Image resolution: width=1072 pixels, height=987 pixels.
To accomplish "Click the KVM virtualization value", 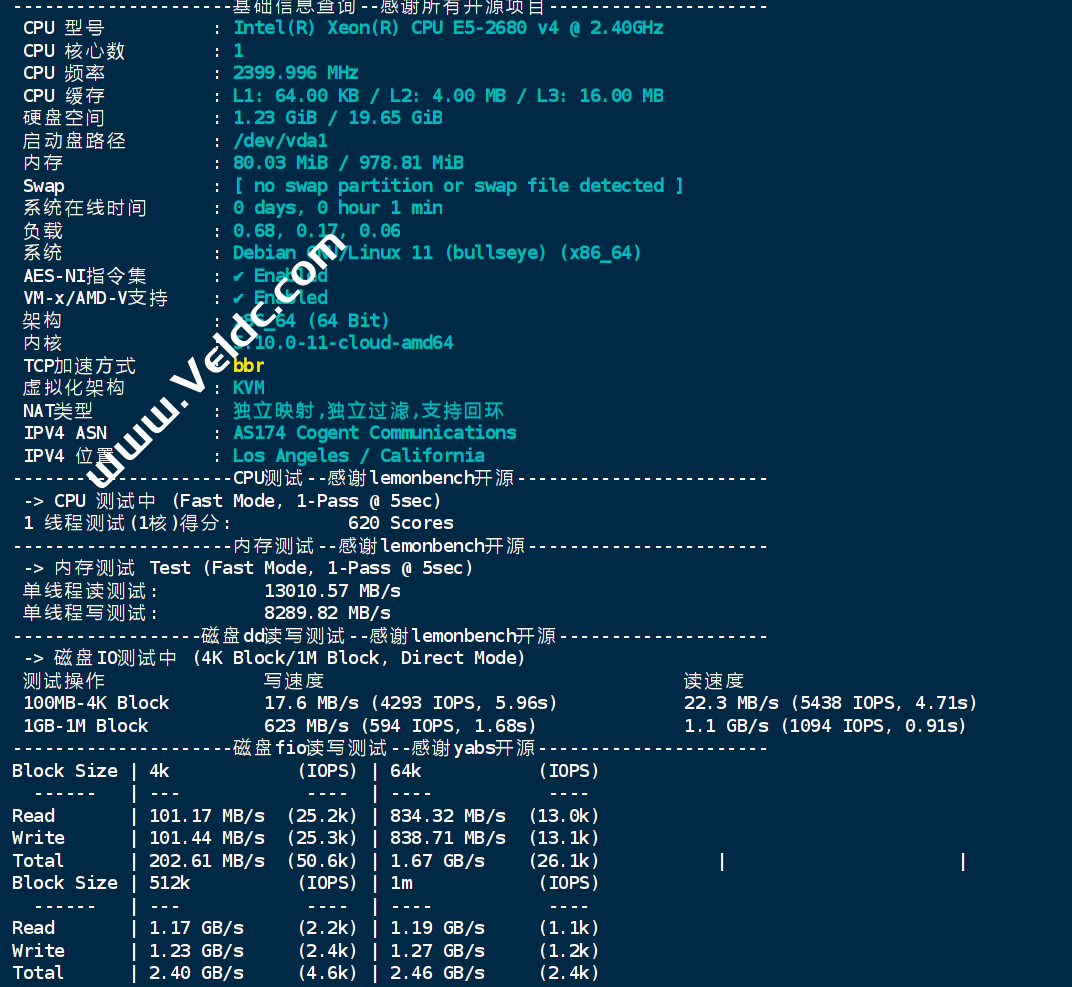I will coord(249,388).
